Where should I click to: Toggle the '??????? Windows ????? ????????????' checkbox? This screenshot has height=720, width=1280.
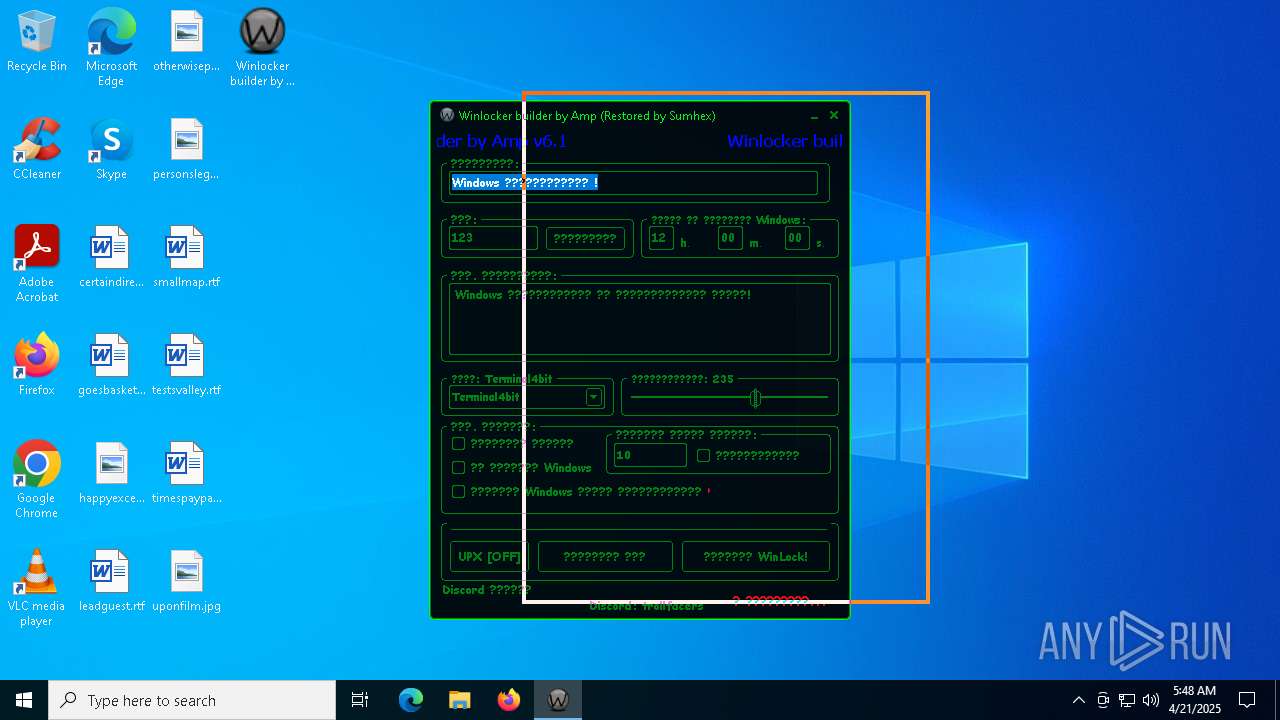(459, 492)
